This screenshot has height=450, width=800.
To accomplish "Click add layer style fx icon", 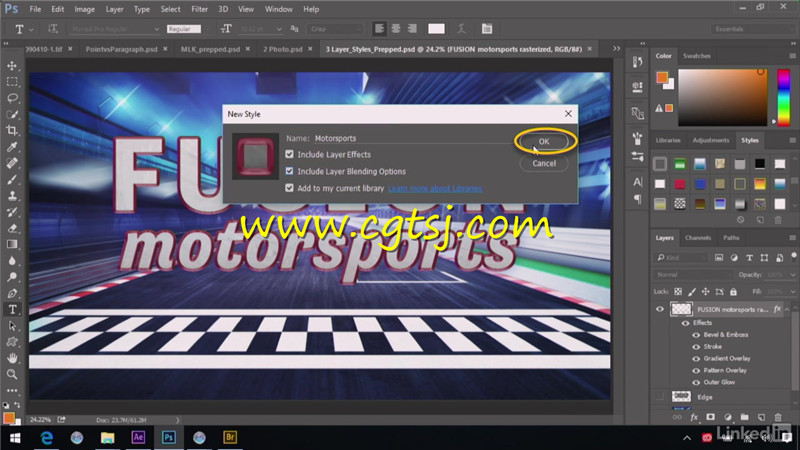I will point(694,417).
